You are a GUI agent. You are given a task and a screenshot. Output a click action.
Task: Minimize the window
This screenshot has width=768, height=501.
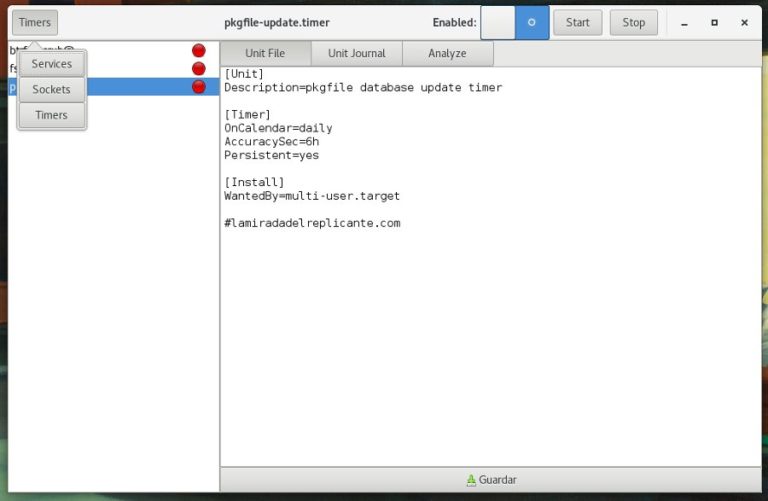pyautogui.click(x=684, y=23)
